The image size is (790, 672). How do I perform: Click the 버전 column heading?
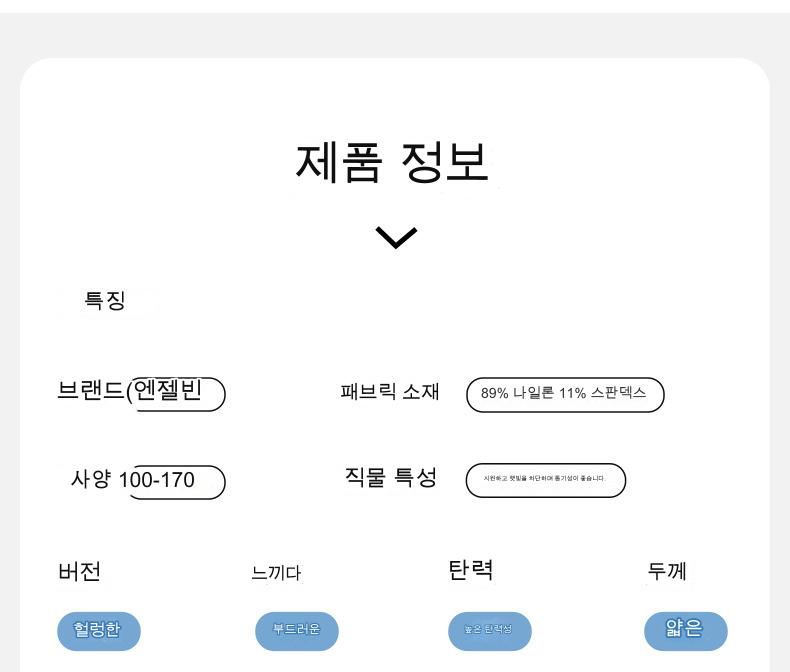(x=79, y=572)
